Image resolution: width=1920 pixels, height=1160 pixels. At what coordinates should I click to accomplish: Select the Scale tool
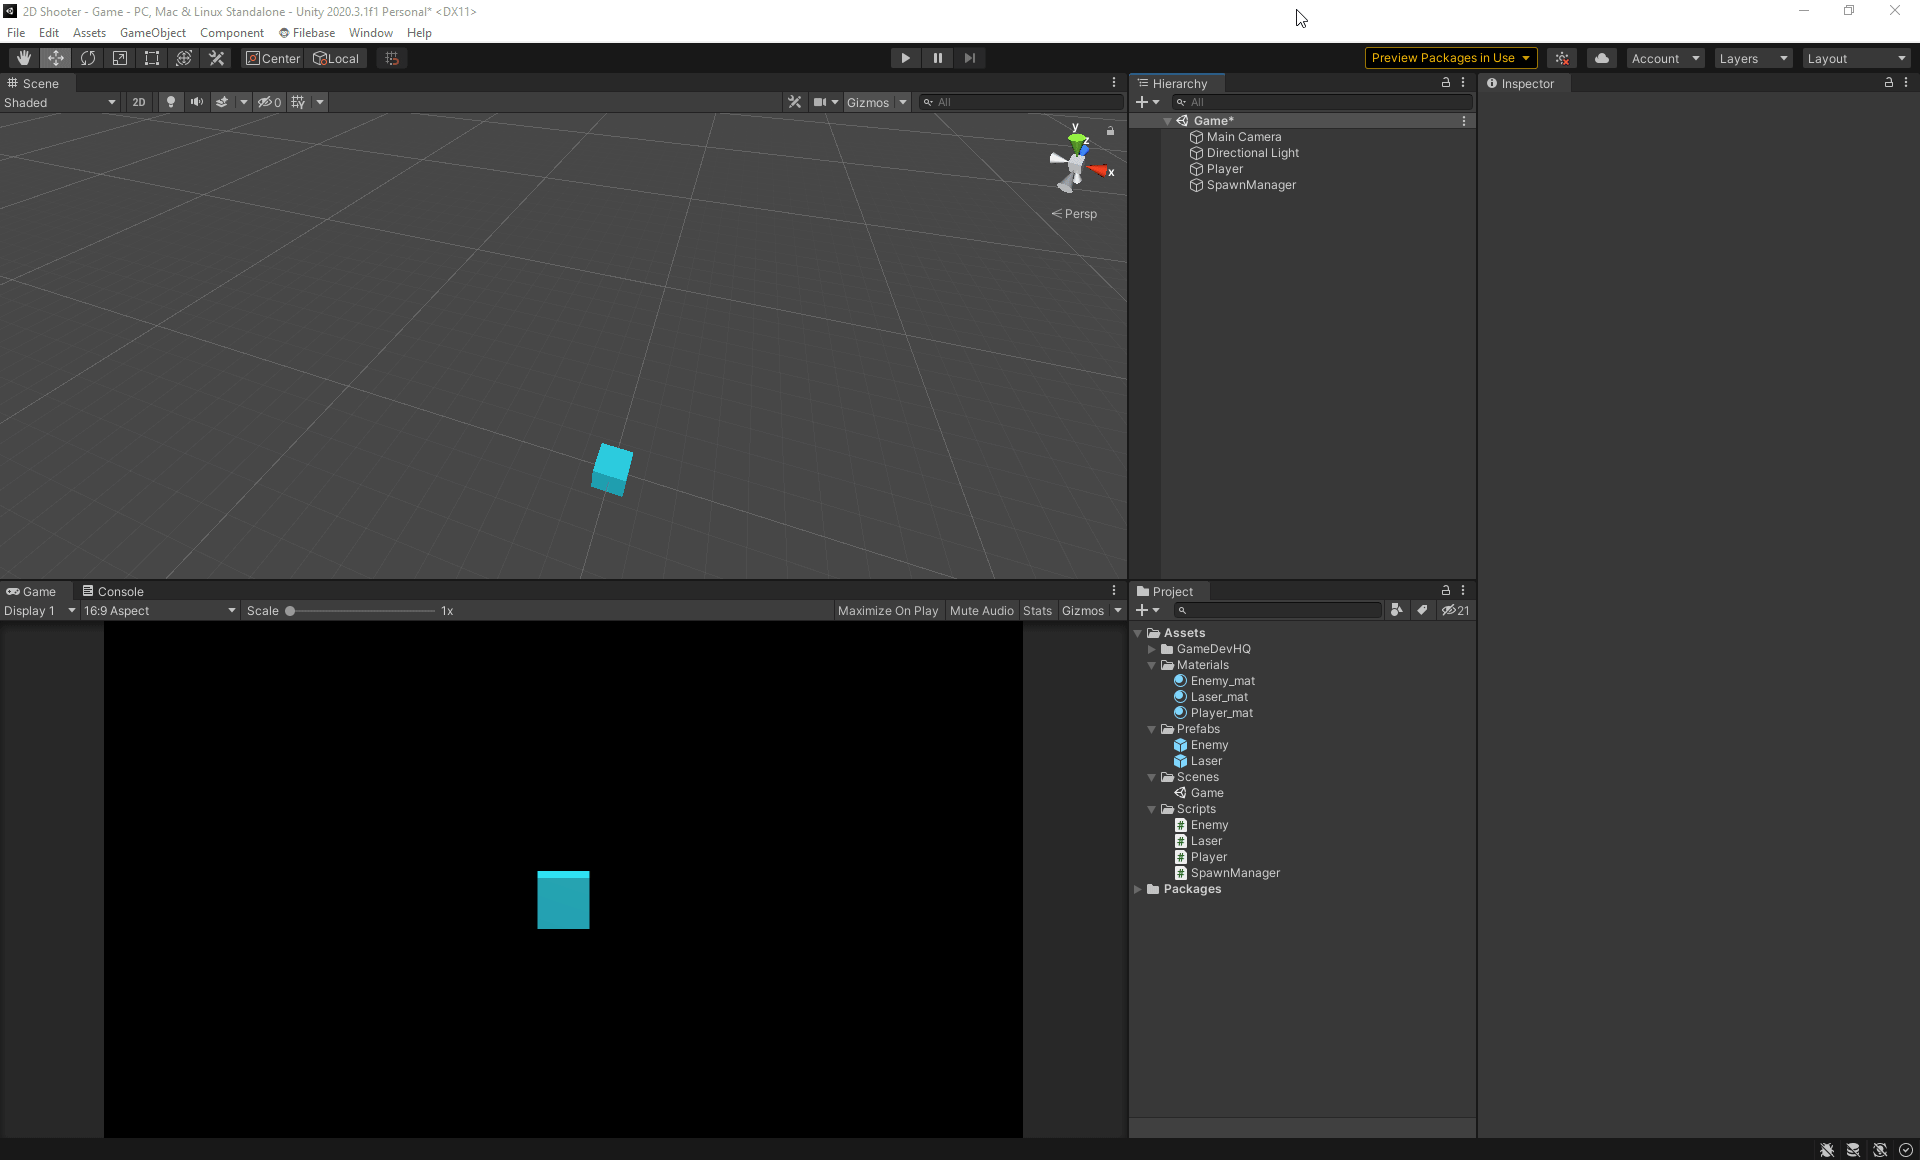[x=120, y=58]
